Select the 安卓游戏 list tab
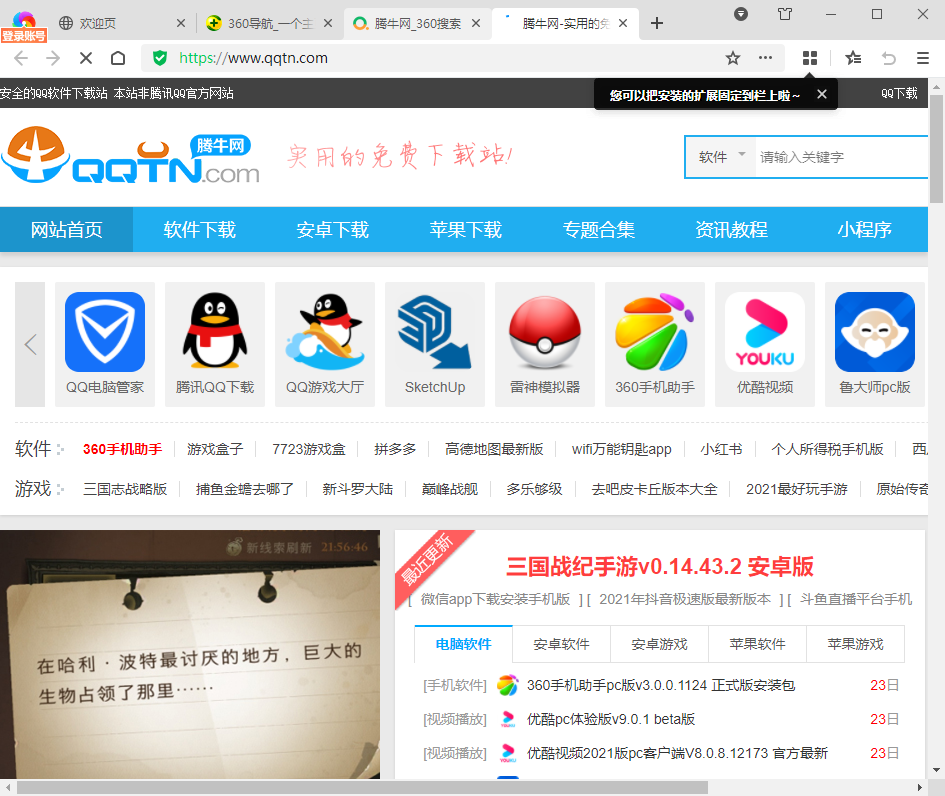This screenshot has width=945, height=796. 659,644
